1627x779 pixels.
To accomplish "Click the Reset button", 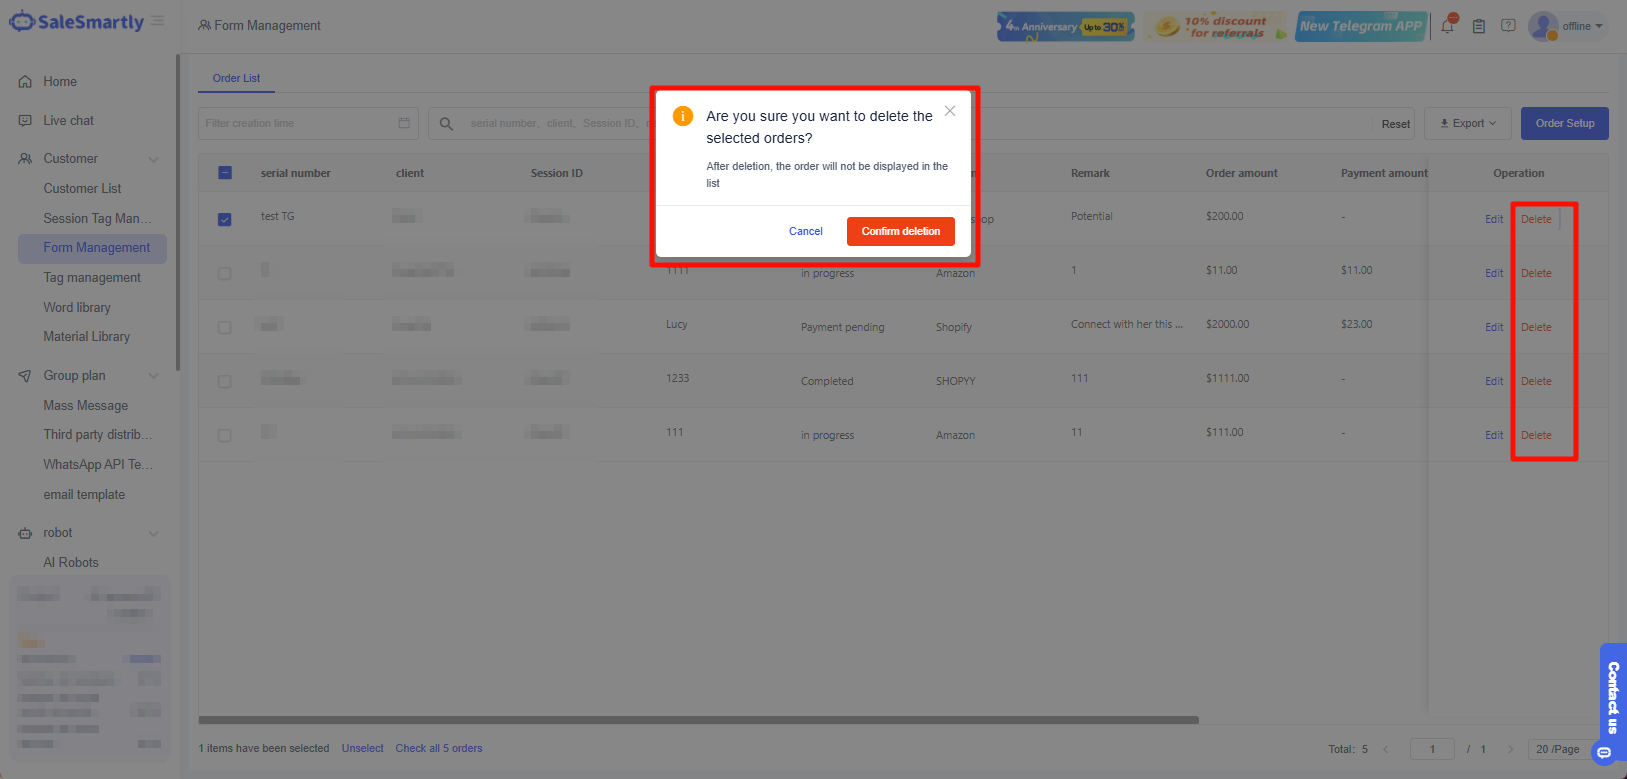I will [1396, 124].
